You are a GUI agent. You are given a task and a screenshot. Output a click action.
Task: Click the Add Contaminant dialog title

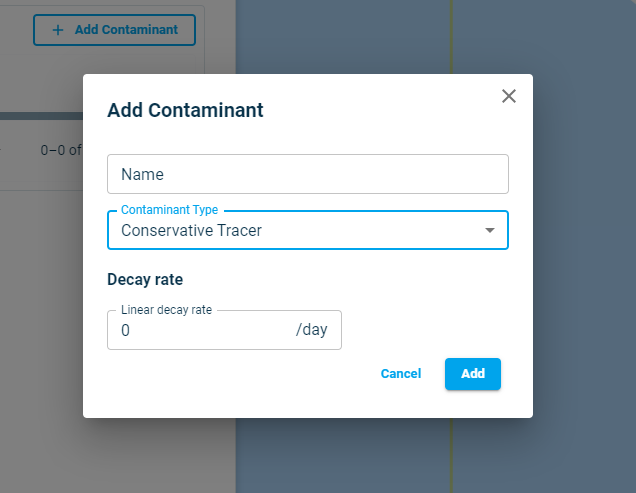click(x=185, y=110)
